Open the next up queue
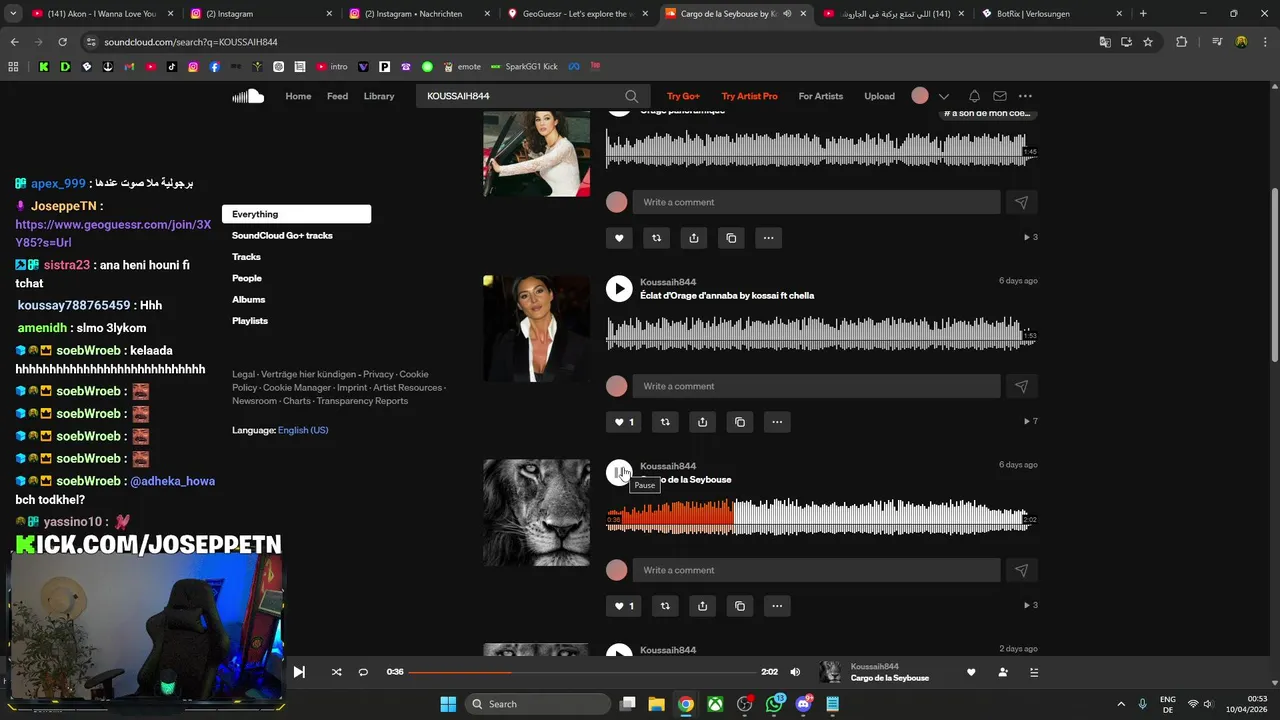 click(x=1034, y=672)
